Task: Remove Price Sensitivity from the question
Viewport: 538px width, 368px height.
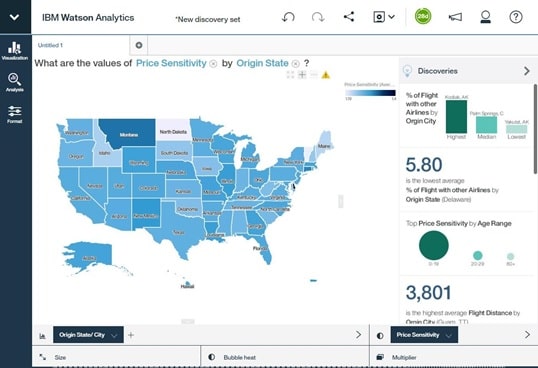Action: pyautogui.click(x=213, y=64)
